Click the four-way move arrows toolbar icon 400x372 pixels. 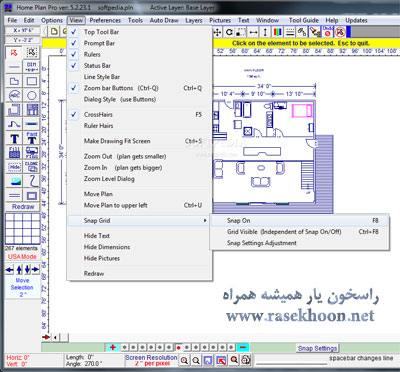tap(217, 32)
